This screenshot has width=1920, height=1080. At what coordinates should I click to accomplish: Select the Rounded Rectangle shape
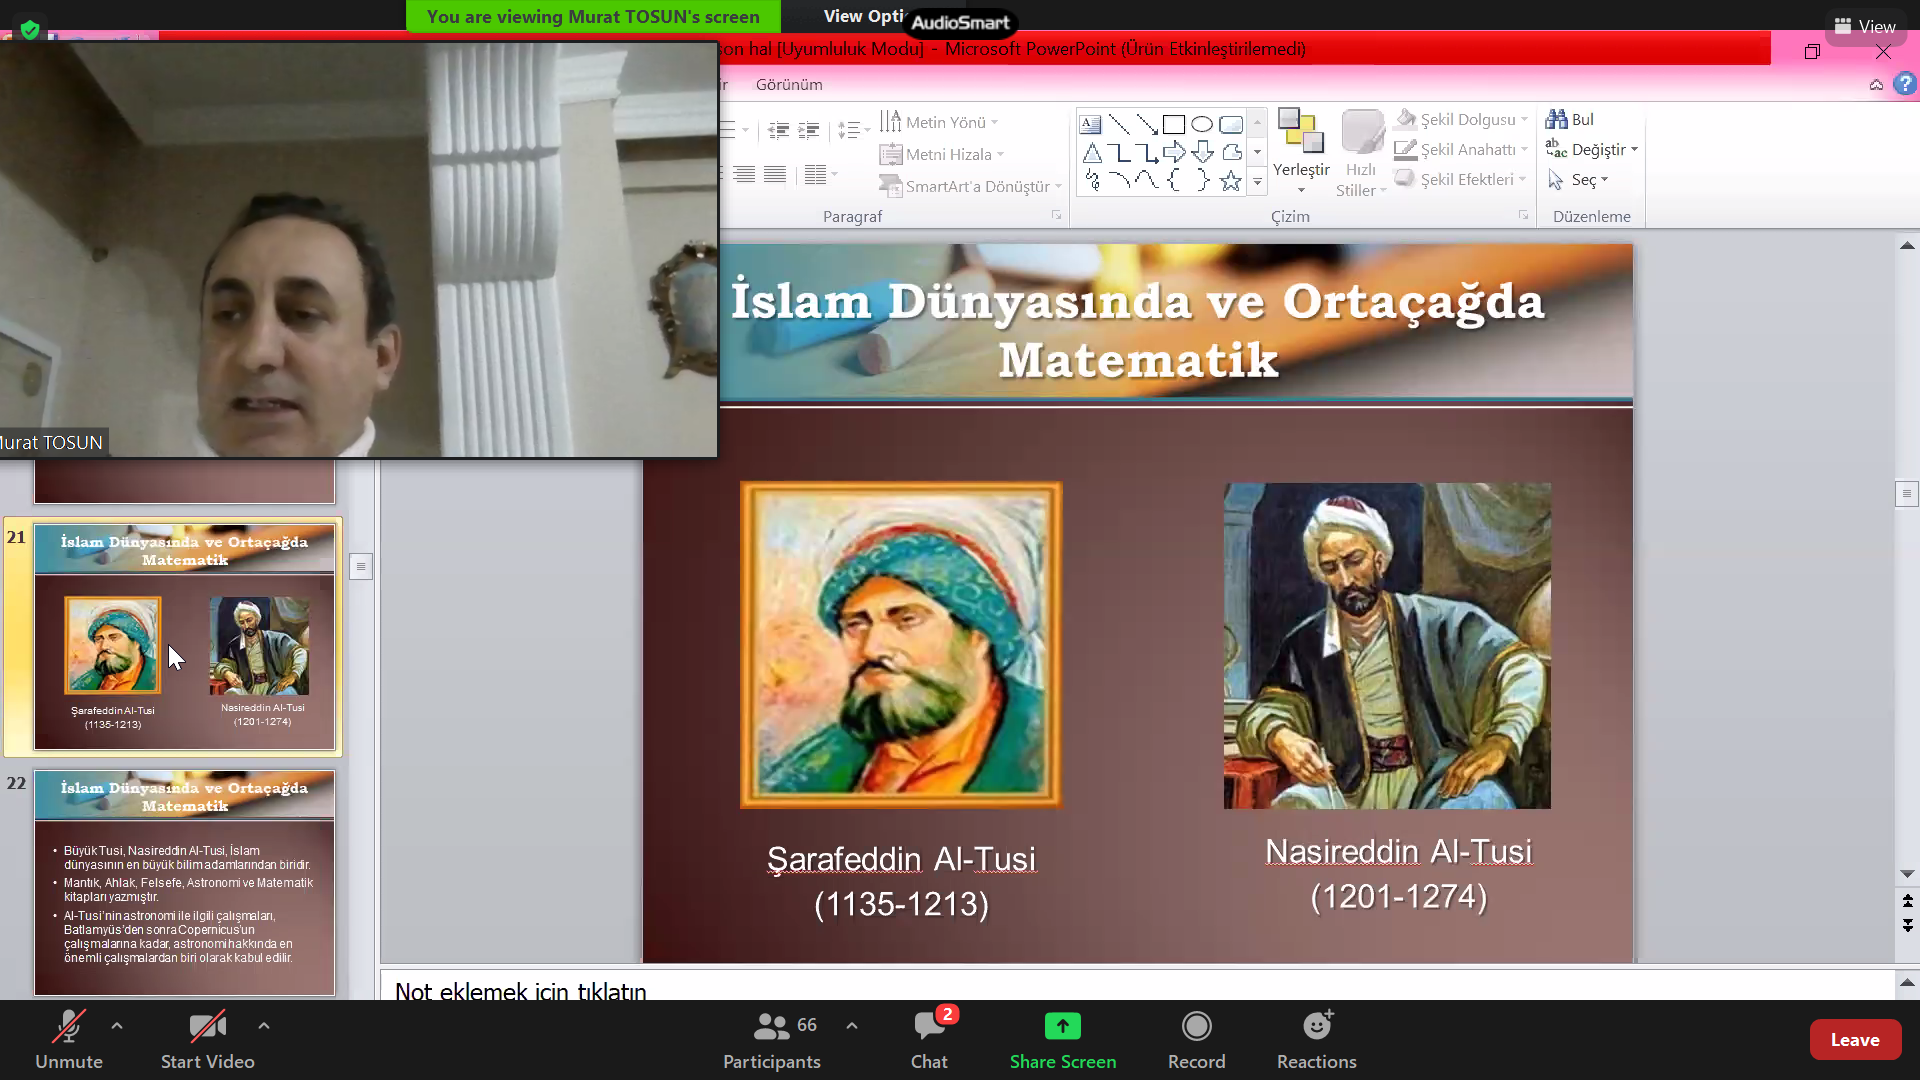coord(1231,125)
